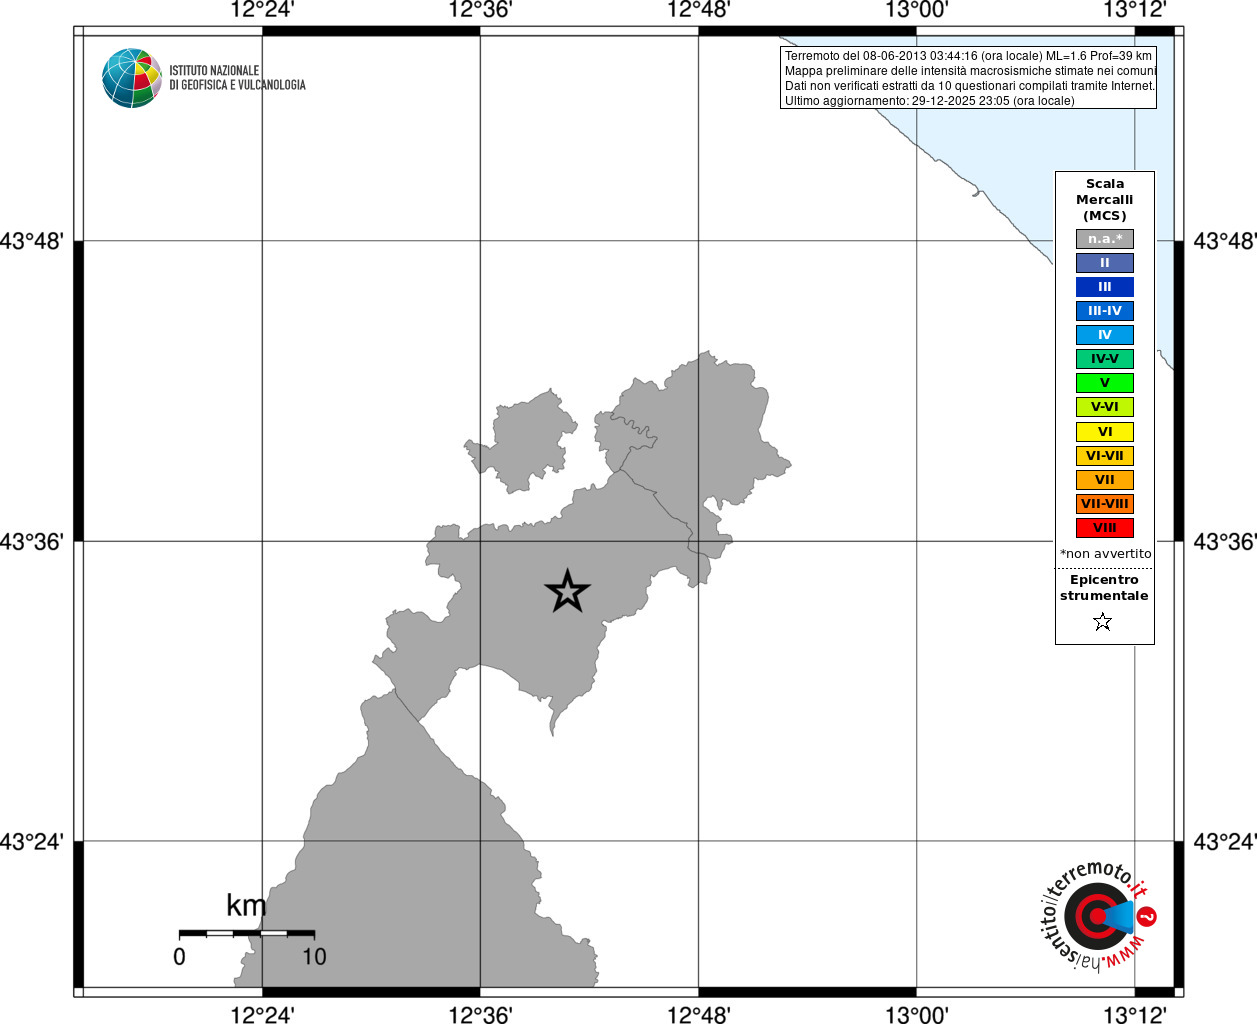Image resolution: width=1257 pixels, height=1024 pixels.
Task: Click the legend epicenter star symbol
Action: (1103, 622)
